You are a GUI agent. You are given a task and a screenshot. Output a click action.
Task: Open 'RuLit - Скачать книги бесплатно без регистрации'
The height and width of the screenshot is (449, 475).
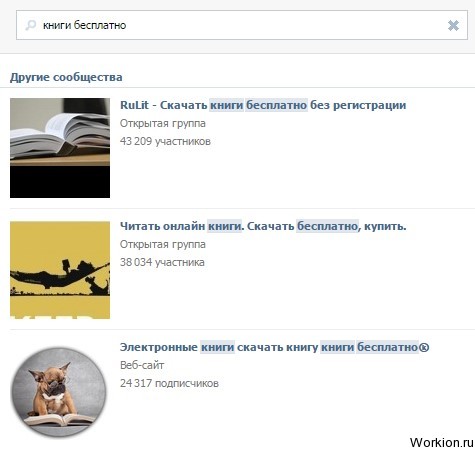263,105
